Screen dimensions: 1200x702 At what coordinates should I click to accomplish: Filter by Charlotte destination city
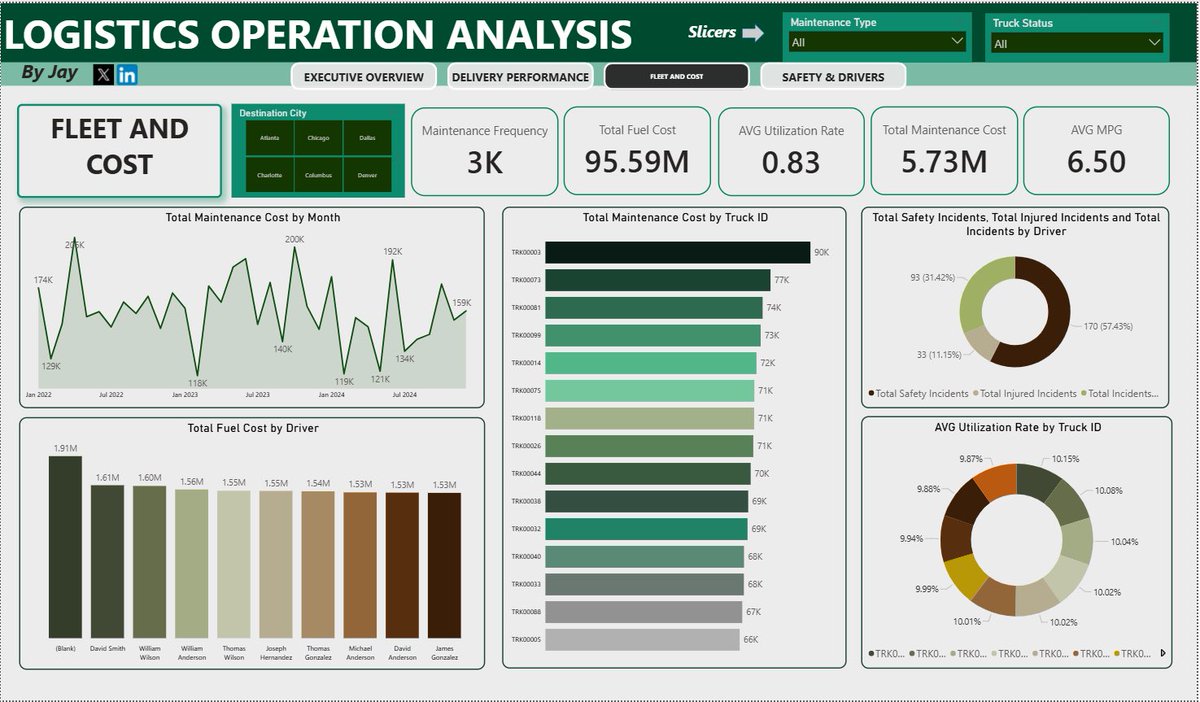[x=269, y=175]
